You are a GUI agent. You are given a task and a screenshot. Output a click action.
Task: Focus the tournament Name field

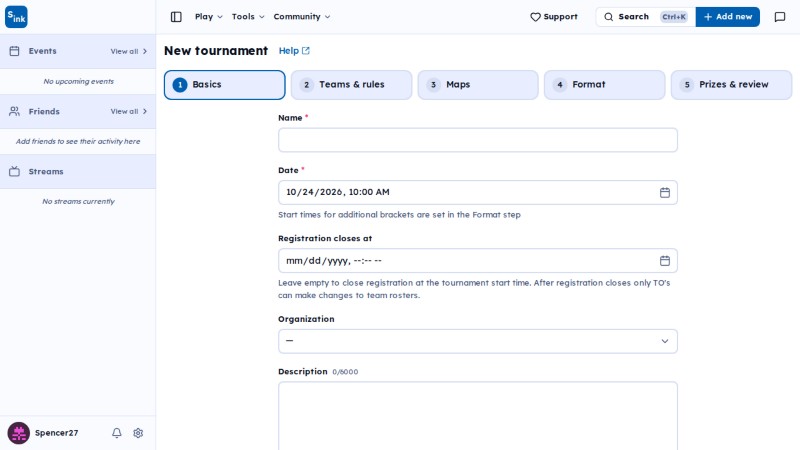point(478,140)
